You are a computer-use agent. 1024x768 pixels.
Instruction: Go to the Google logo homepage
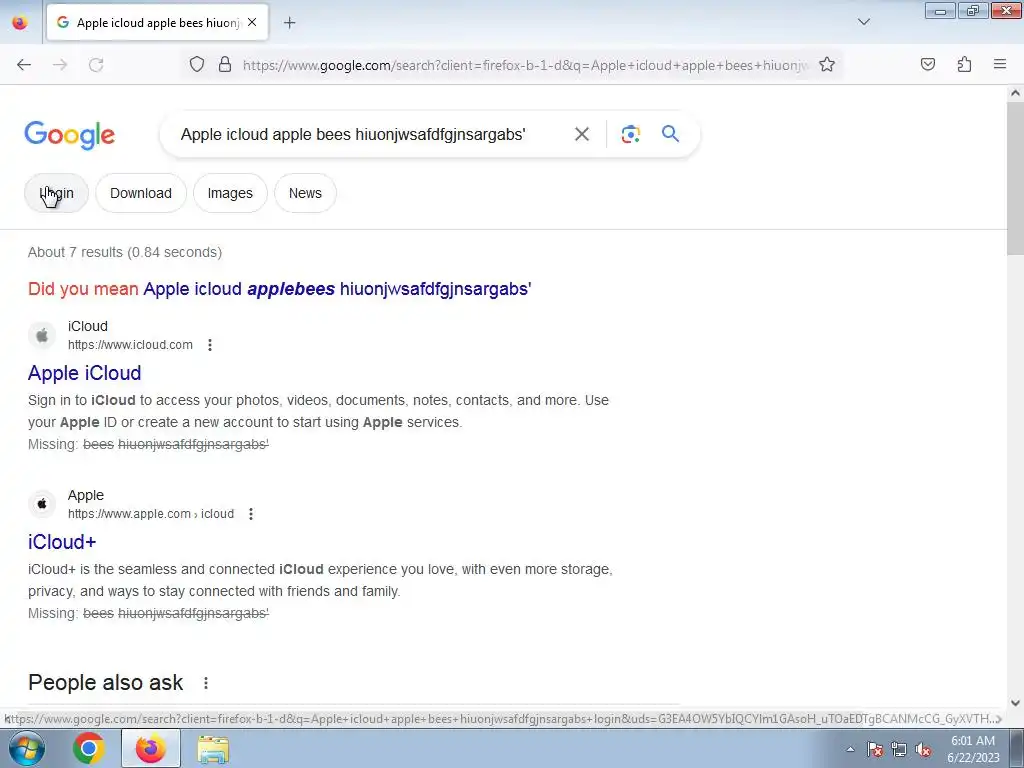click(x=69, y=135)
